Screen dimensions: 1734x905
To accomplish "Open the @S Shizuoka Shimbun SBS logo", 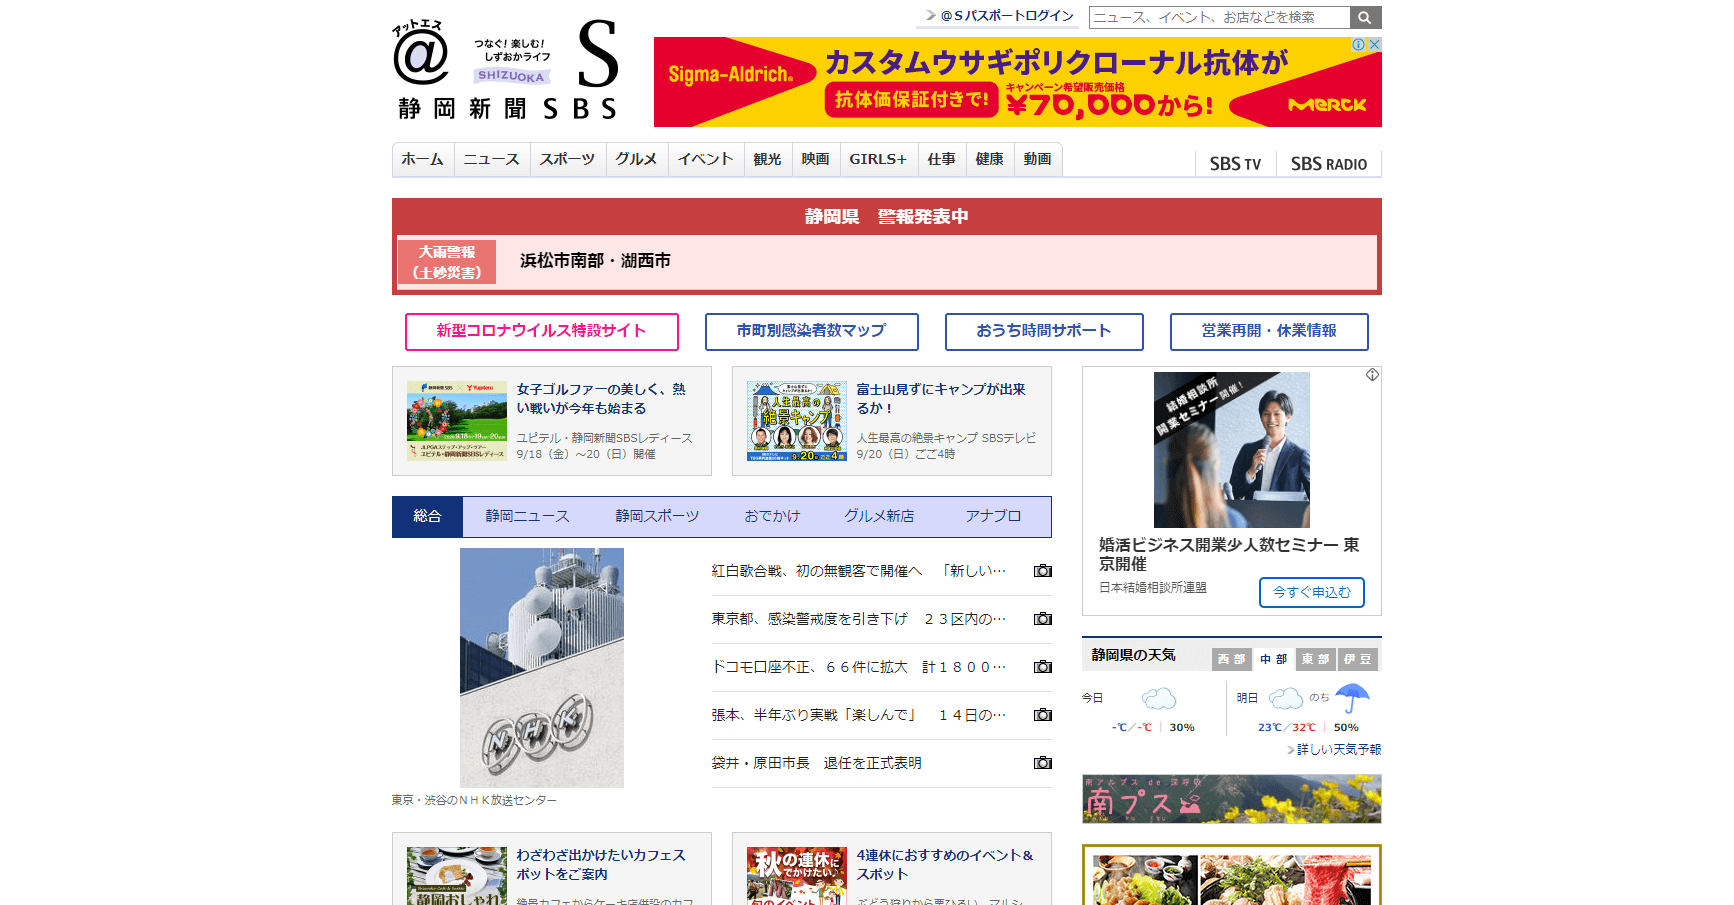I will coord(506,69).
